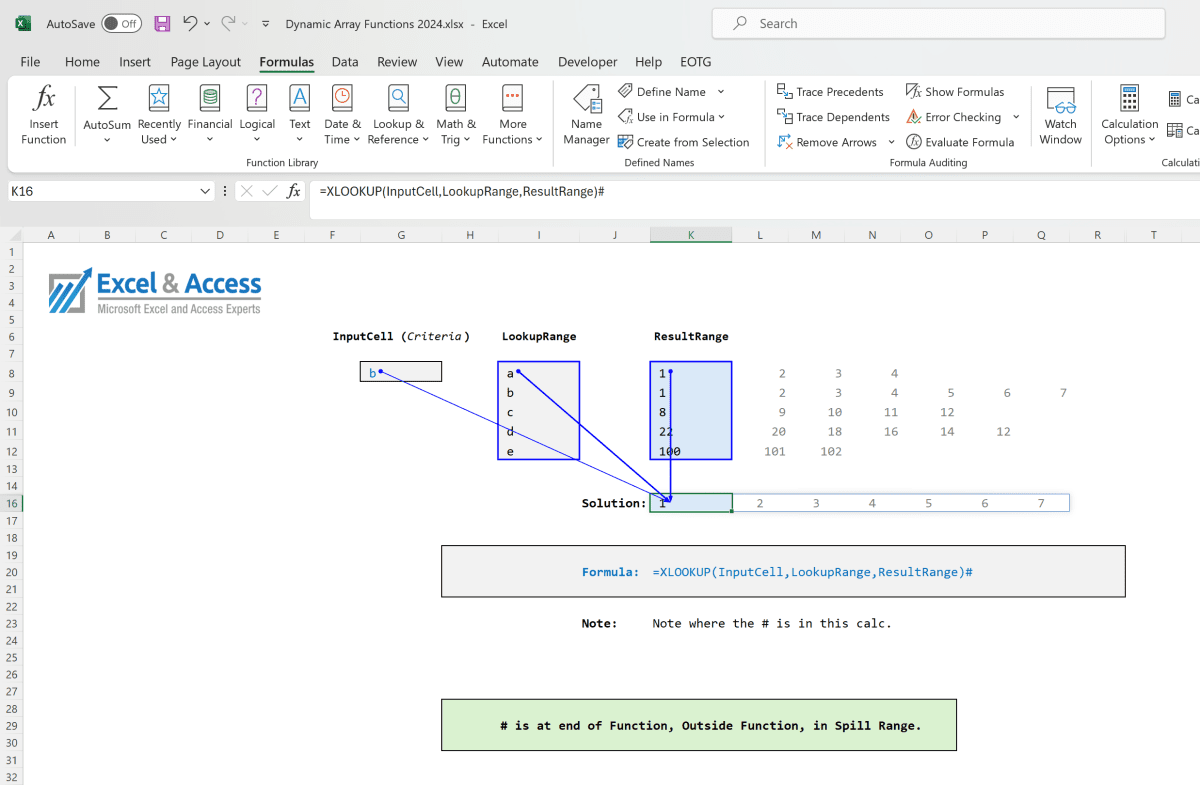Click the Error Checking toggle
The height and width of the screenshot is (785, 1200).
(956, 116)
